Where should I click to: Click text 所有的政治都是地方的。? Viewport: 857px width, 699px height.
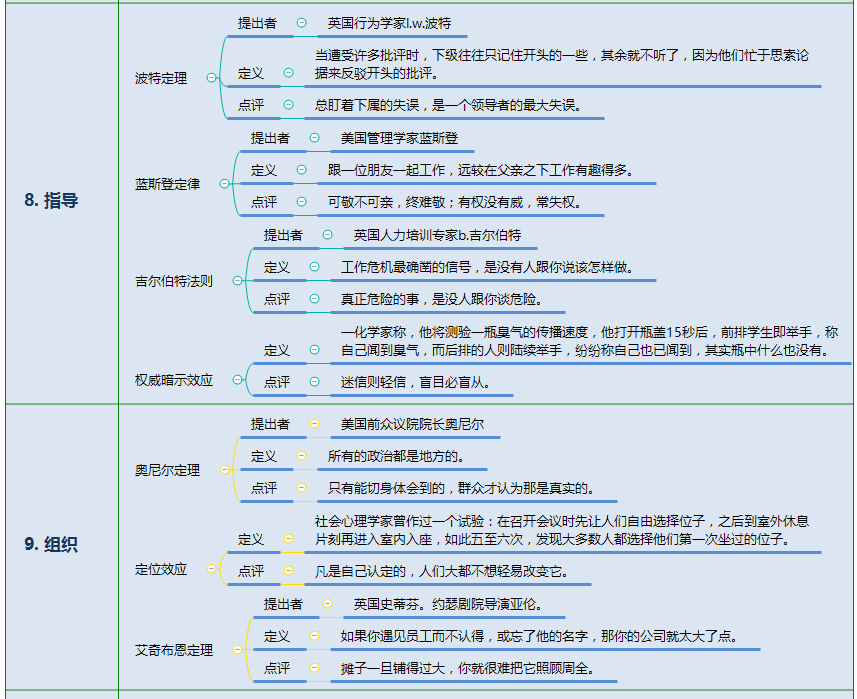coord(396,456)
